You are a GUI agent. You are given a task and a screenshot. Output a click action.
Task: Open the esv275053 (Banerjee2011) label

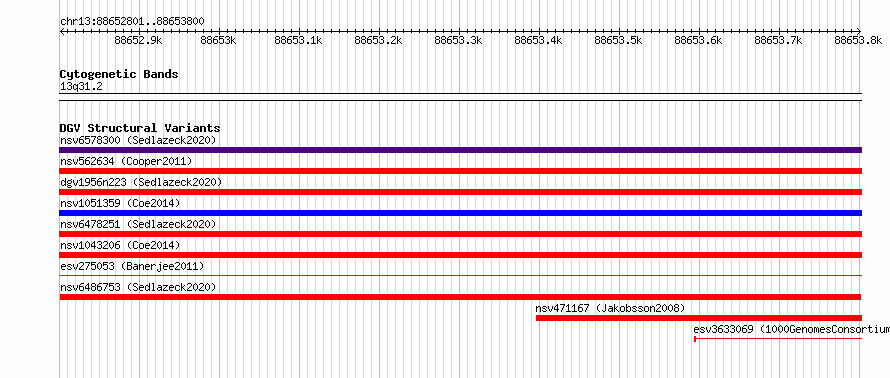point(132,266)
